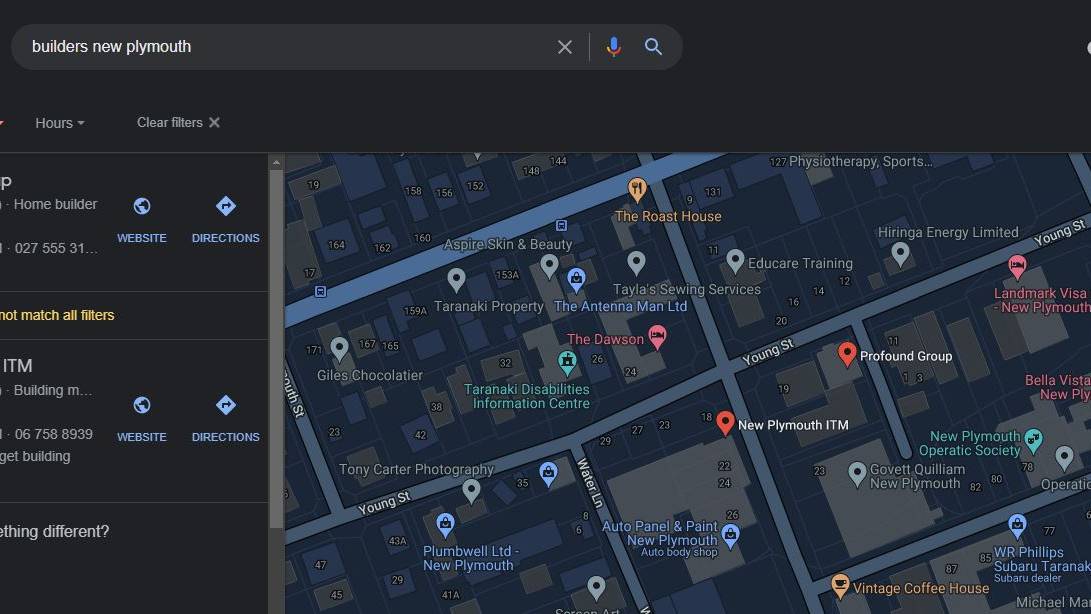Open Taranaki Disabilities Information Centre pin
Image resolution: width=1091 pixels, height=614 pixels.
pos(567,361)
